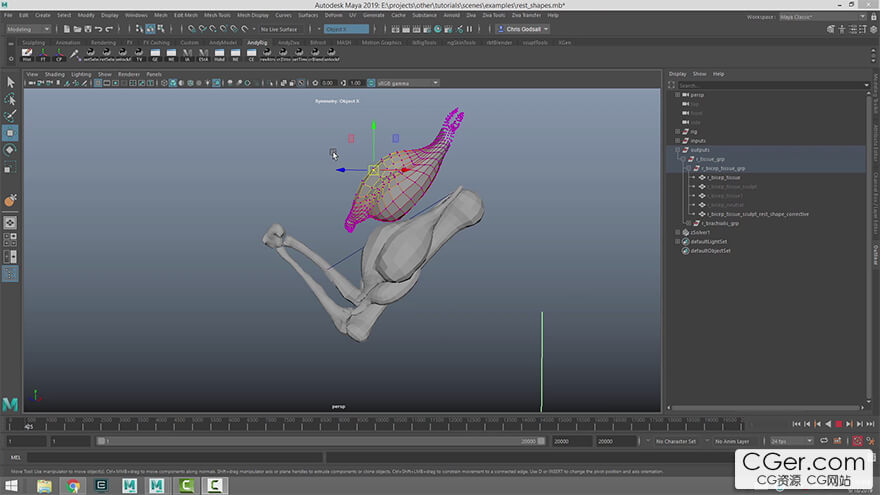Activate the Lasso Select tool
Viewport: 880px width, 495px height.
pyautogui.click(x=10, y=99)
